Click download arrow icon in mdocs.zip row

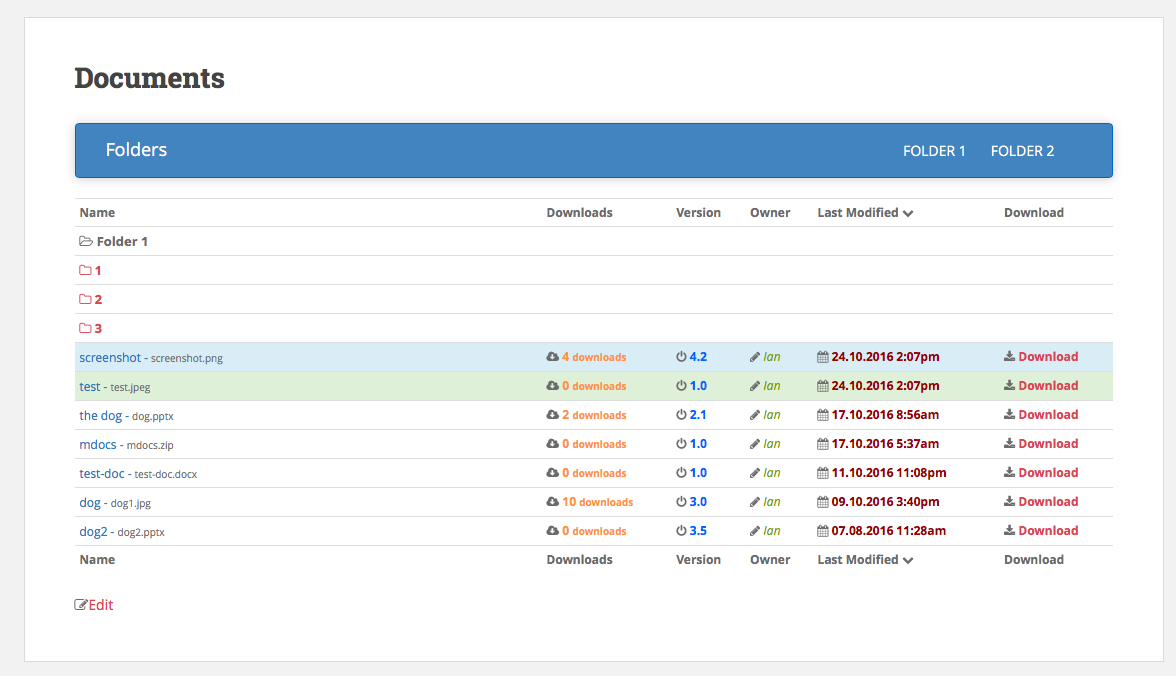point(1010,443)
